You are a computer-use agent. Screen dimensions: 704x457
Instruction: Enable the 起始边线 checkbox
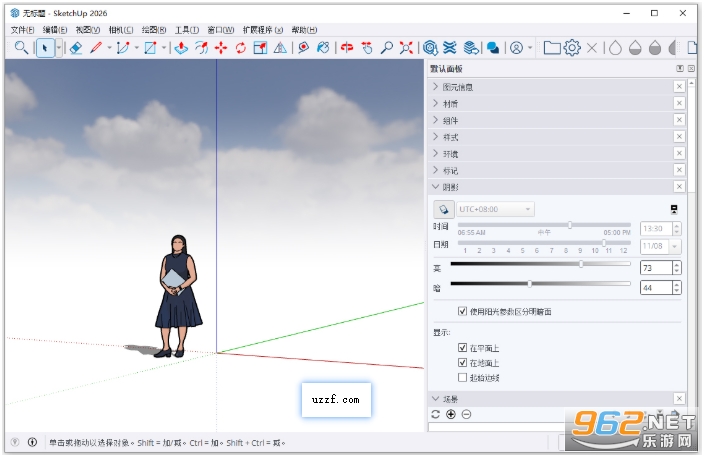pos(462,378)
